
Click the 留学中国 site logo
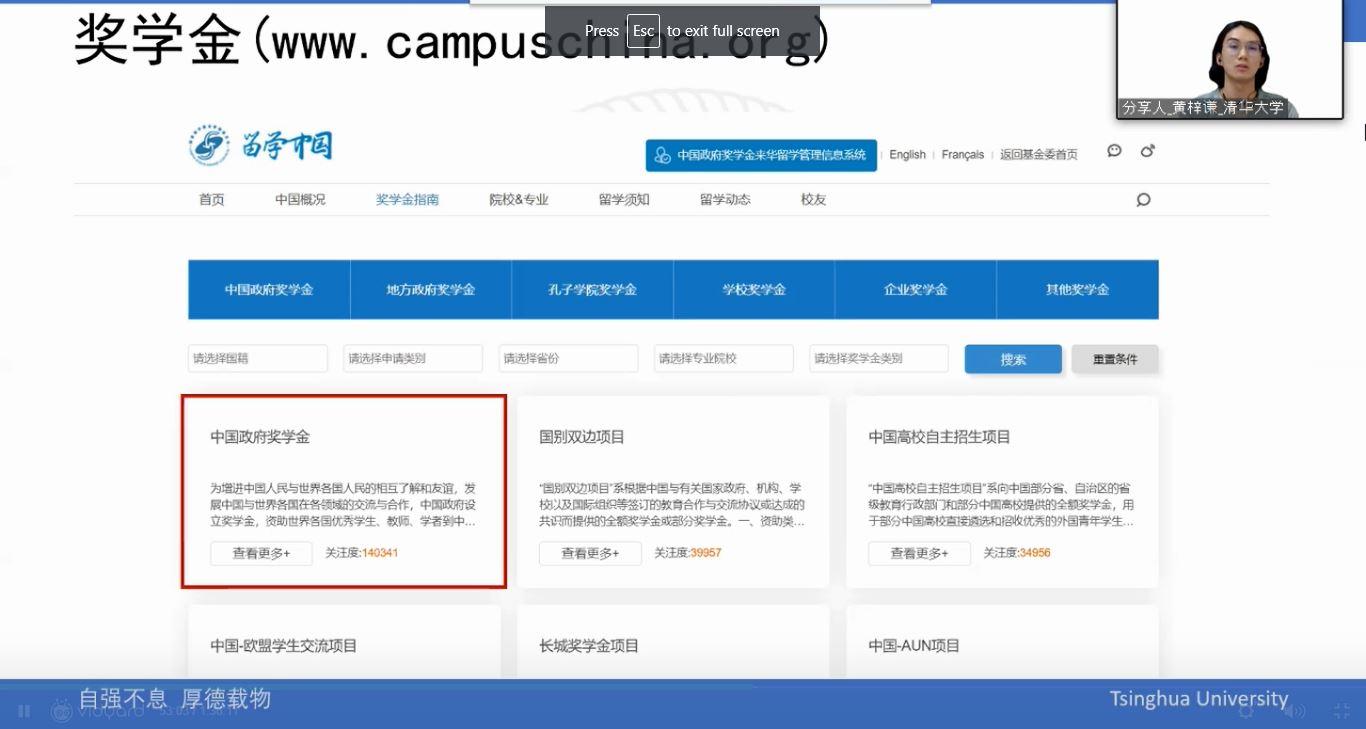coord(261,147)
